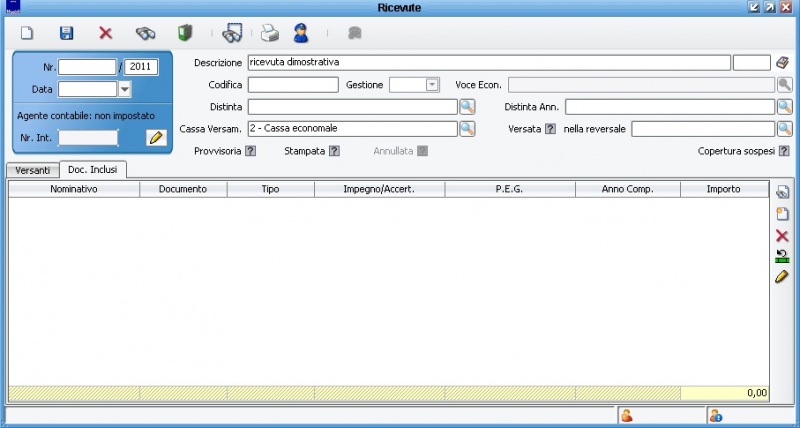The width and height of the screenshot is (800, 428).
Task: Toggle the Stampata checkbox
Action: coord(334,151)
